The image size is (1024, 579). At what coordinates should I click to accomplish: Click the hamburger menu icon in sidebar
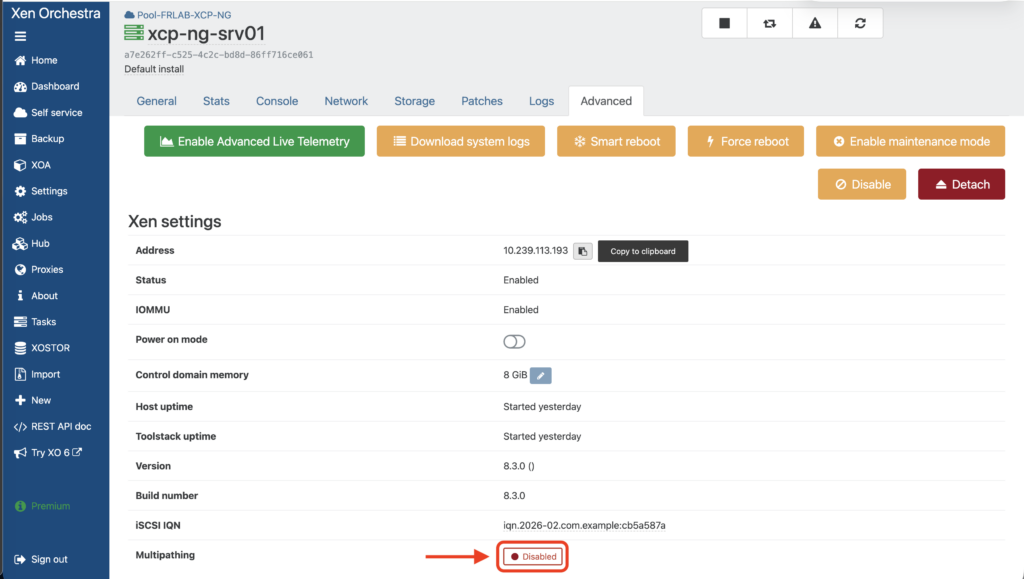20,36
